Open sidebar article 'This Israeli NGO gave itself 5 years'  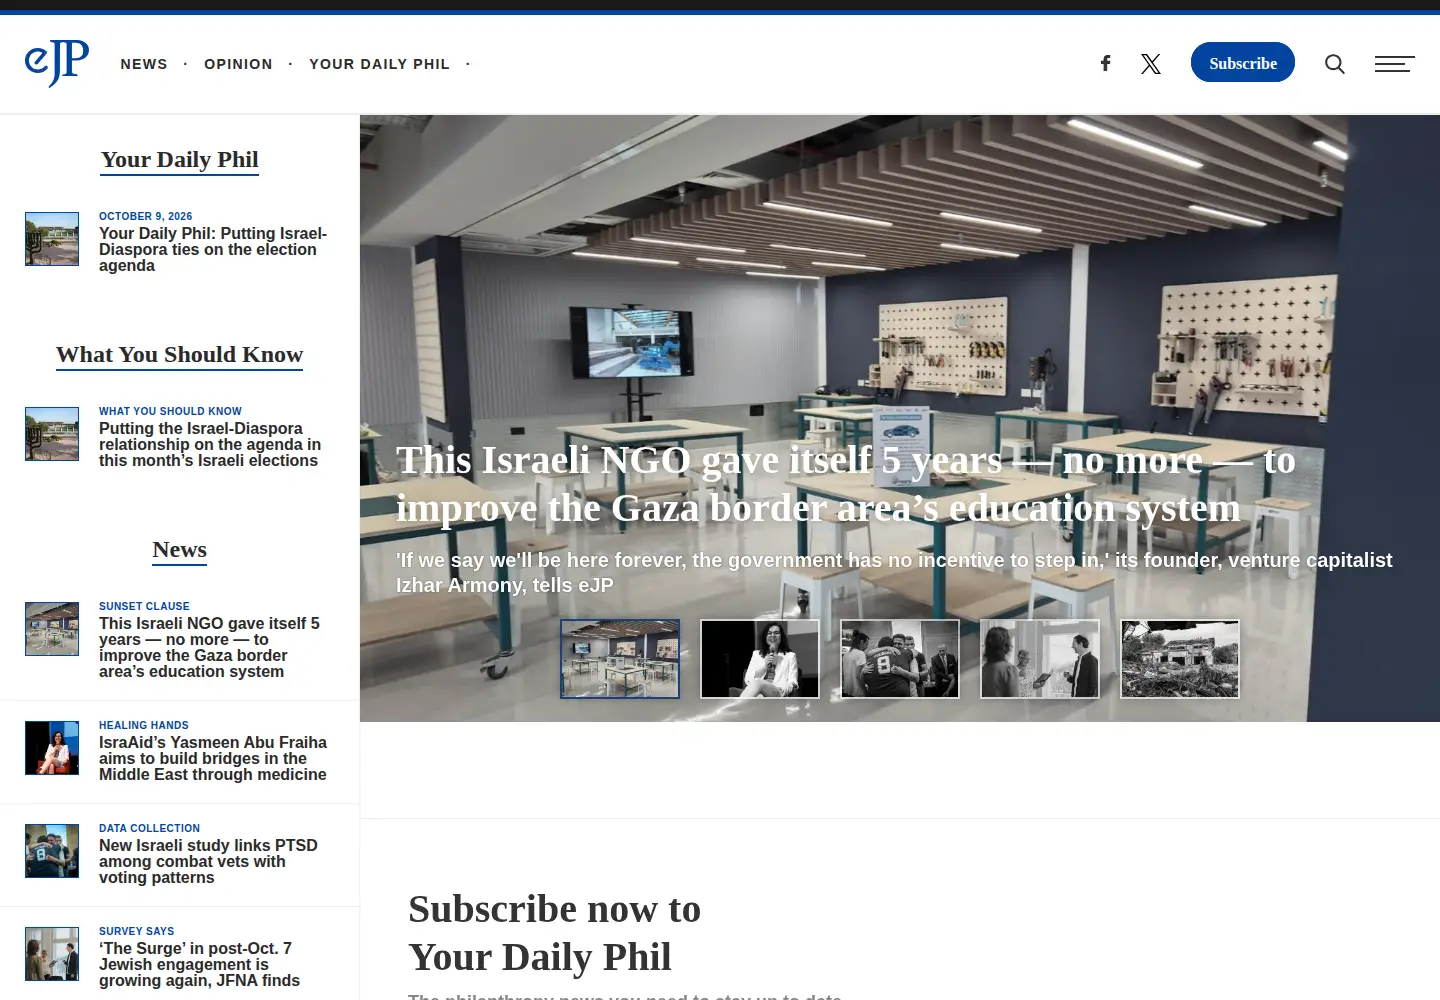(x=209, y=647)
